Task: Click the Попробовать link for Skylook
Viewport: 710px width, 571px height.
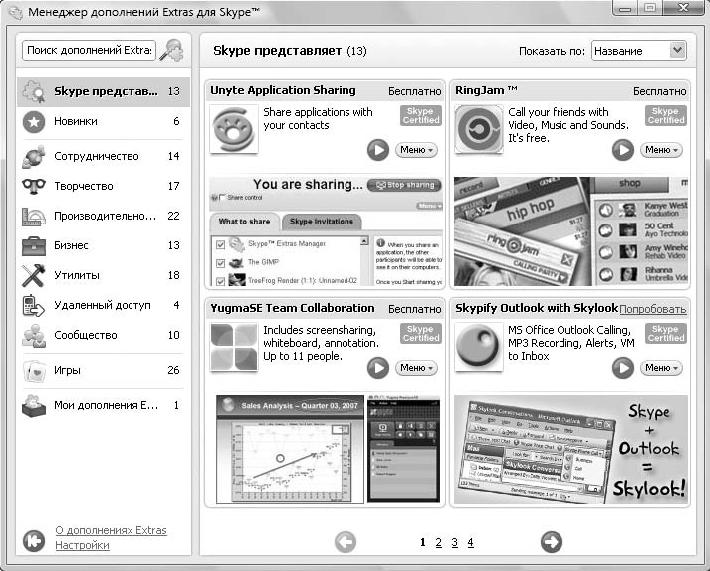Action: click(653, 309)
